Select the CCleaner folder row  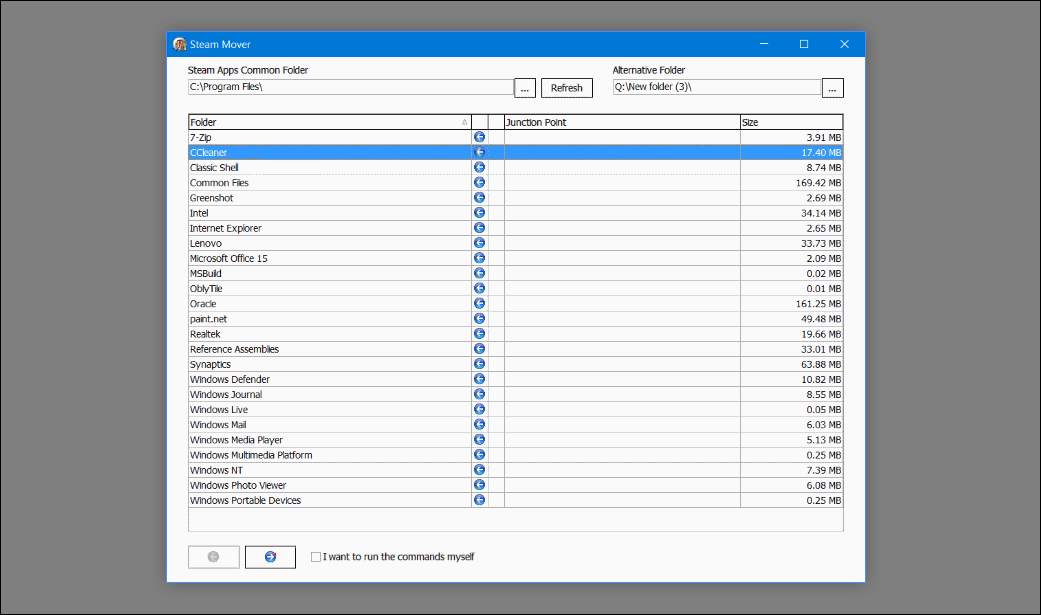click(515, 153)
